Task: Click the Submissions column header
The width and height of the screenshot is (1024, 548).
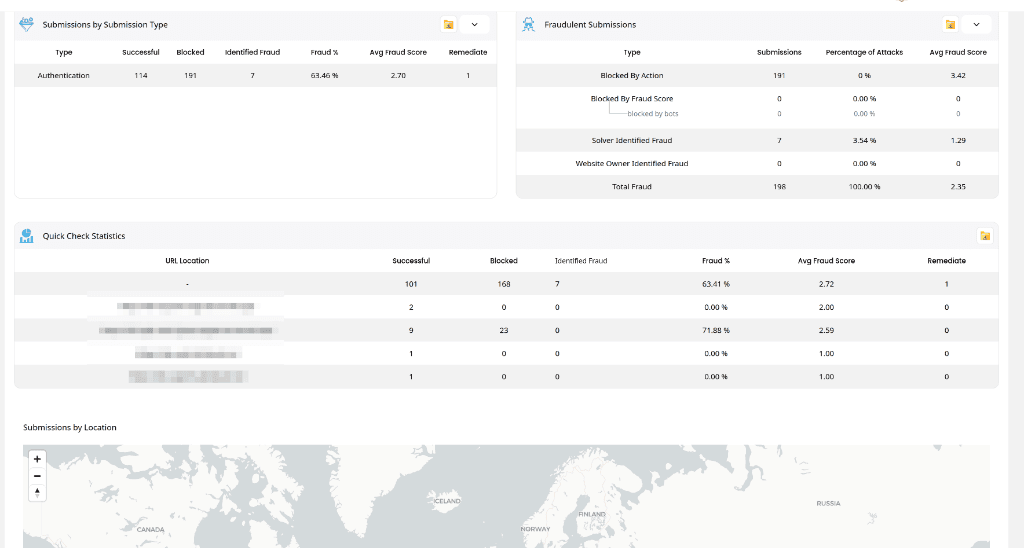Action: coord(779,52)
